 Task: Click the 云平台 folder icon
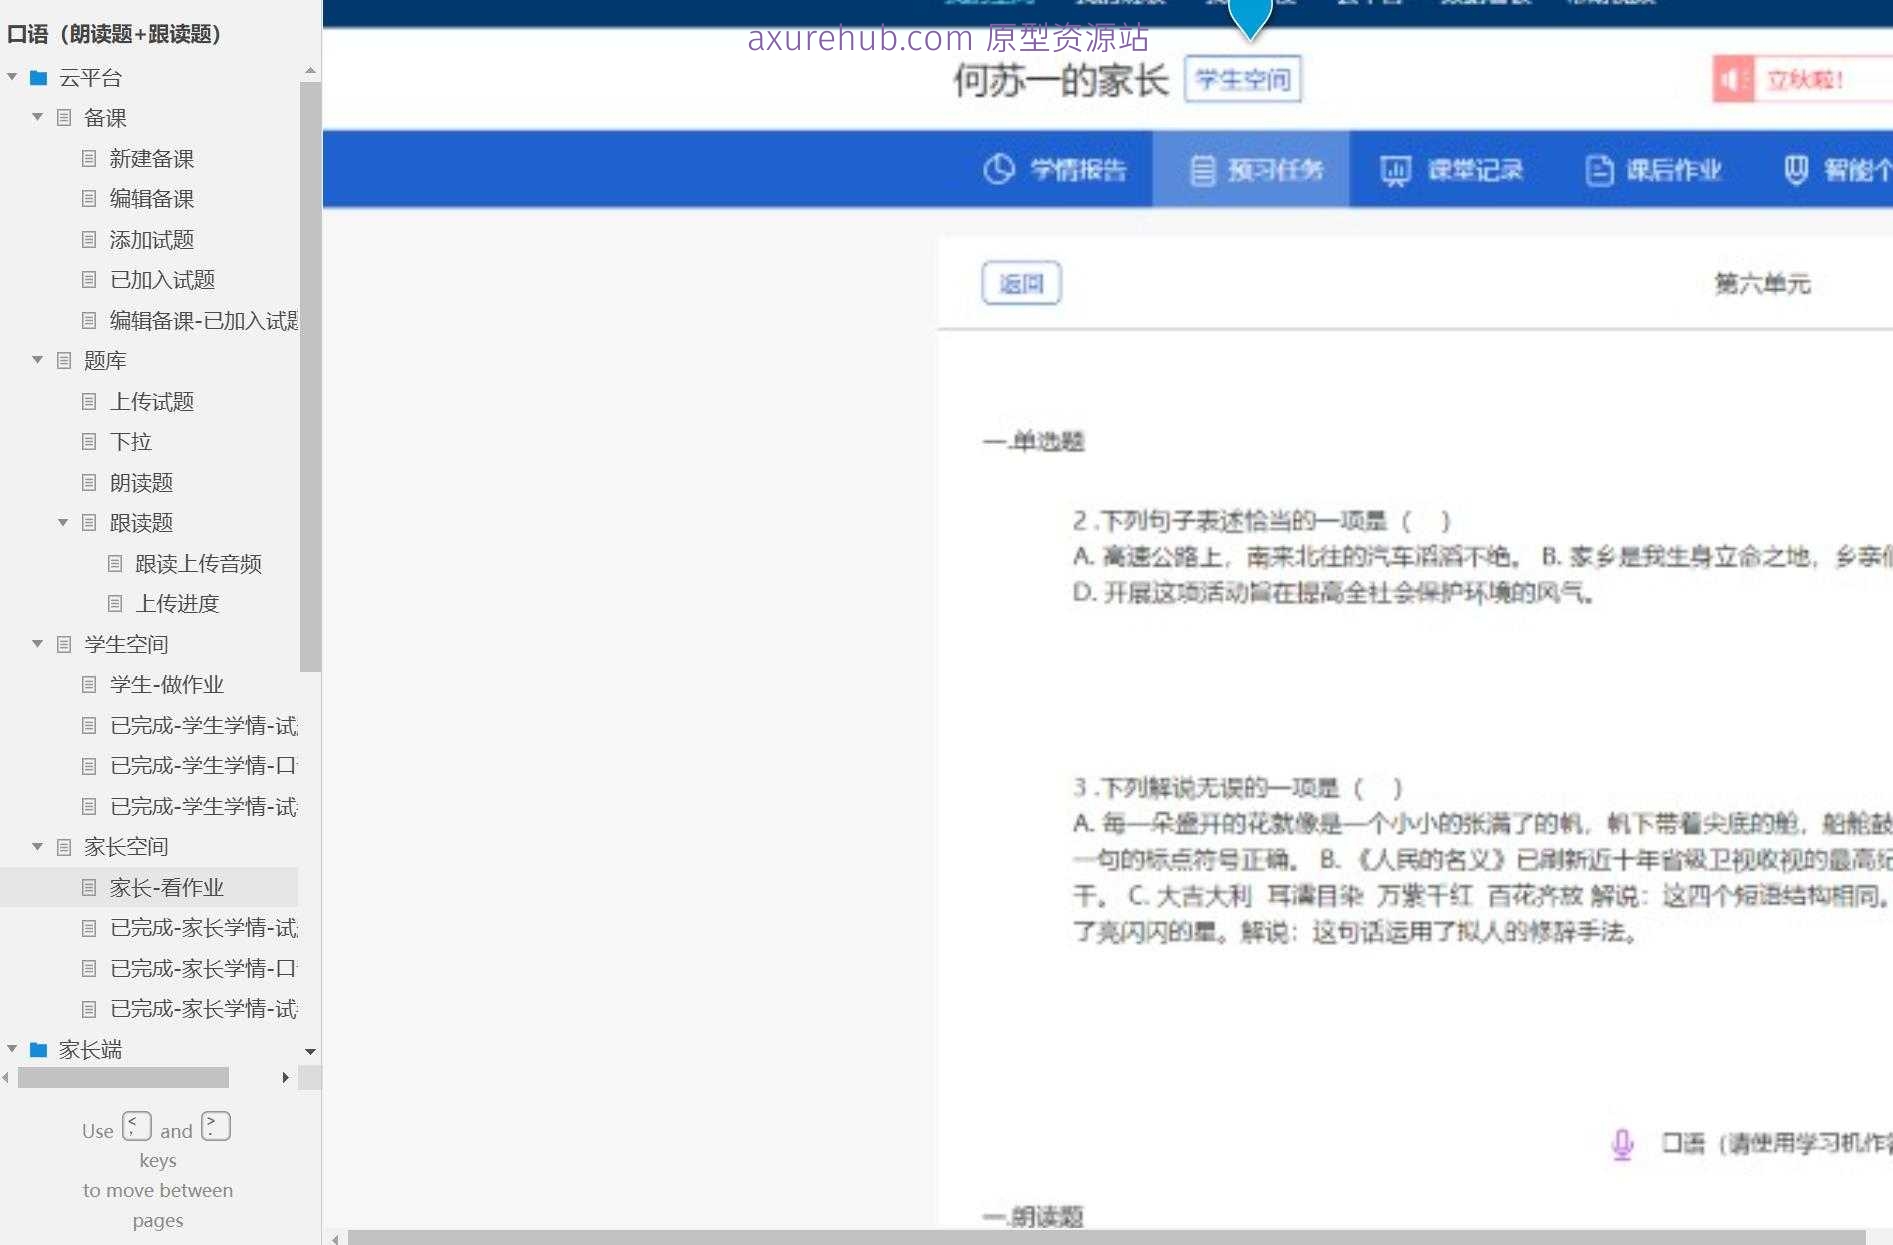click(38, 77)
